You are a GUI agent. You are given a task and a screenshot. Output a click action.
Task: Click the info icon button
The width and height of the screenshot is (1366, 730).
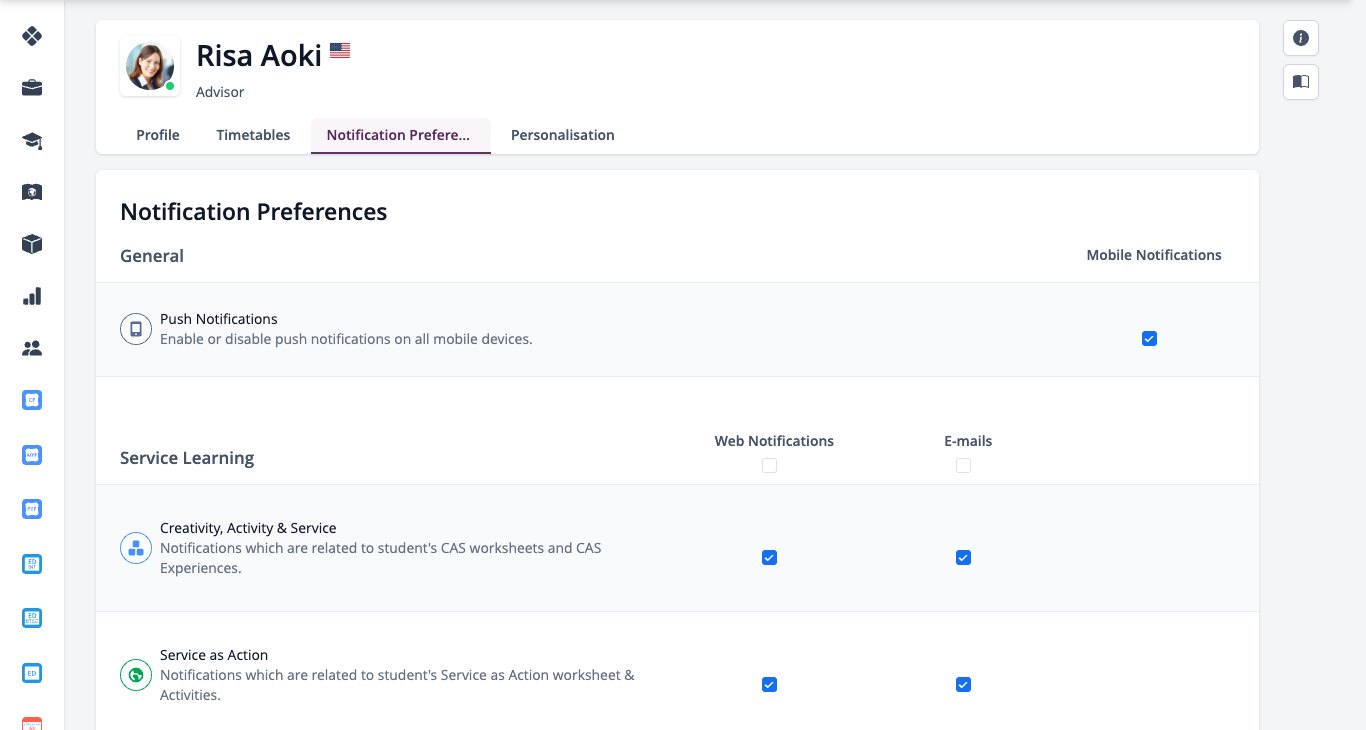coord(1301,38)
